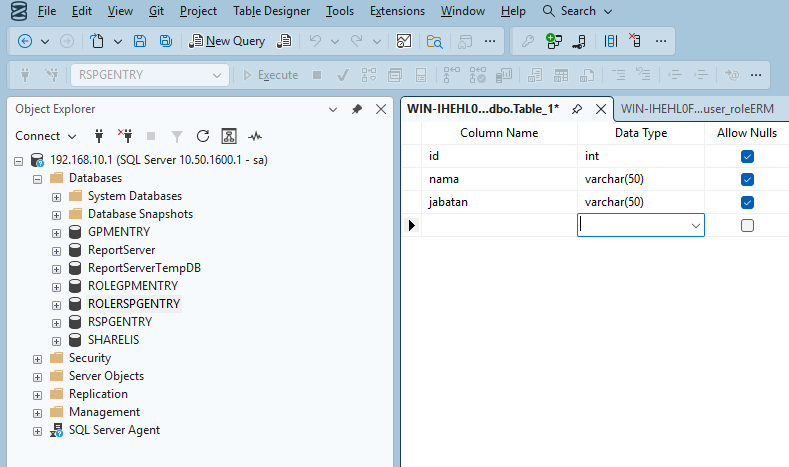Click the New Query button
Image resolution: width=789 pixels, height=467 pixels.
tap(227, 41)
